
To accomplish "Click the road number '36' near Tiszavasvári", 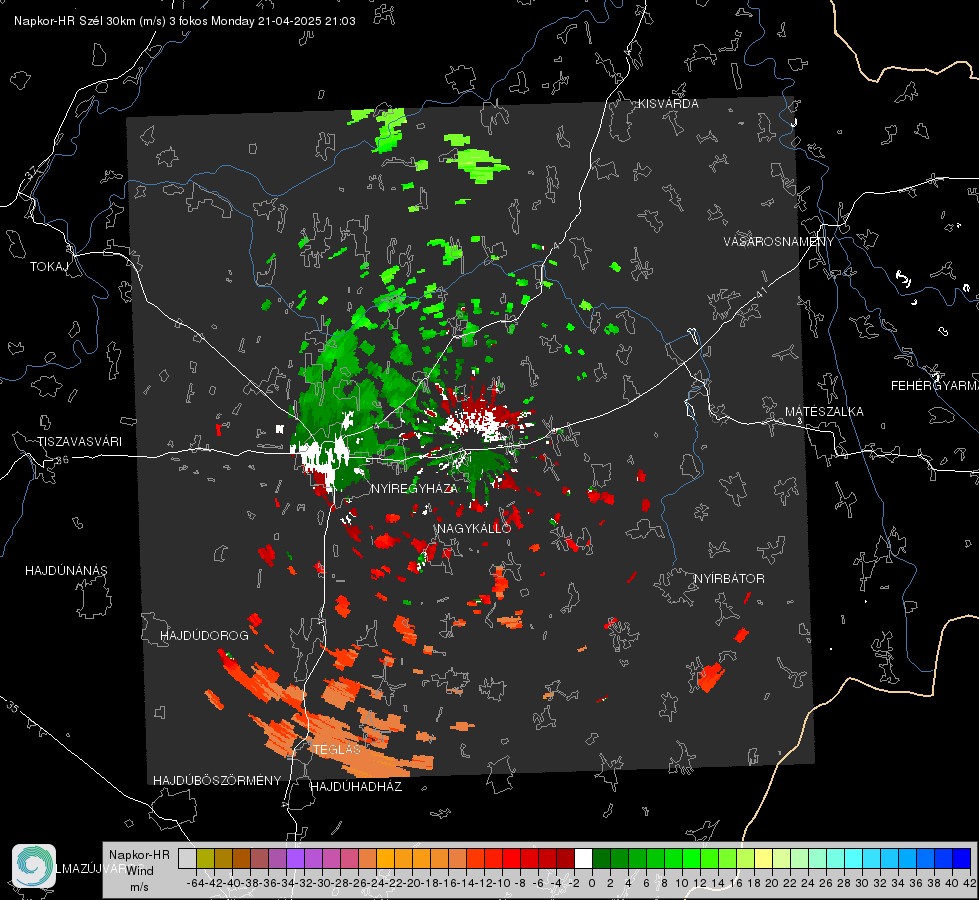I will coord(62,460).
